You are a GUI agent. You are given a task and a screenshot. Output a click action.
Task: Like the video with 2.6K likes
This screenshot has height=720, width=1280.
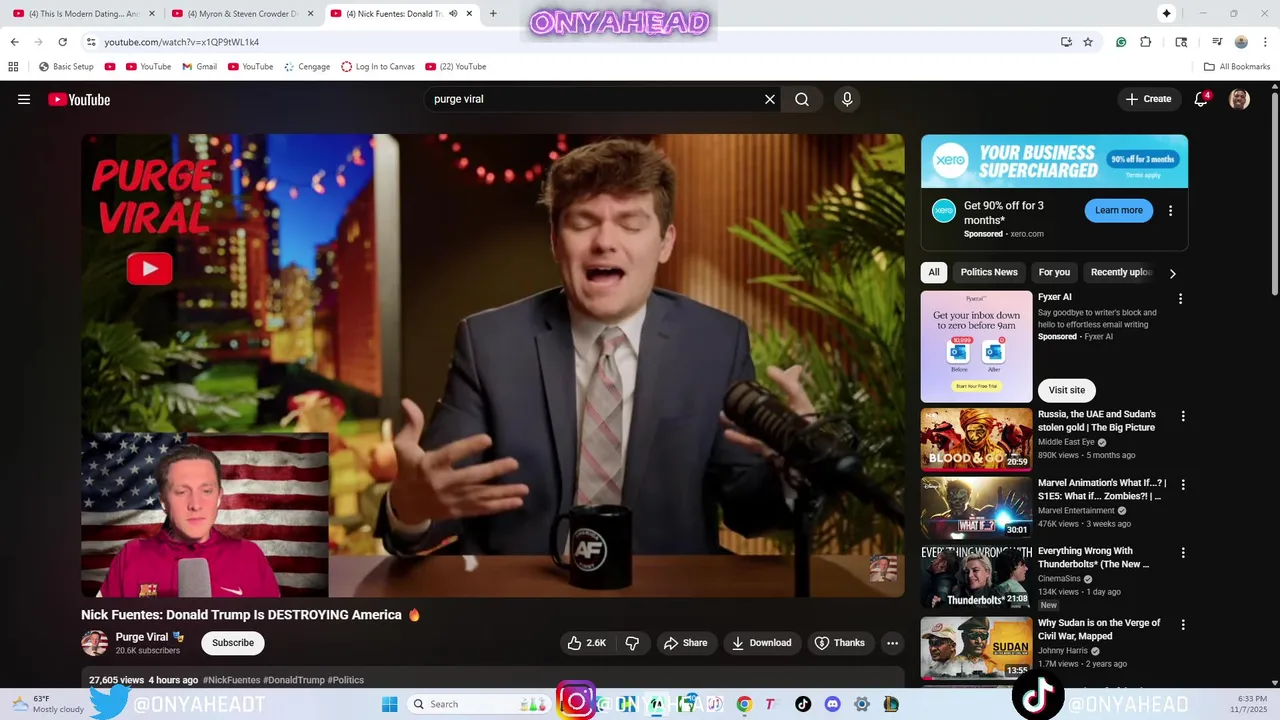tap(587, 643)
